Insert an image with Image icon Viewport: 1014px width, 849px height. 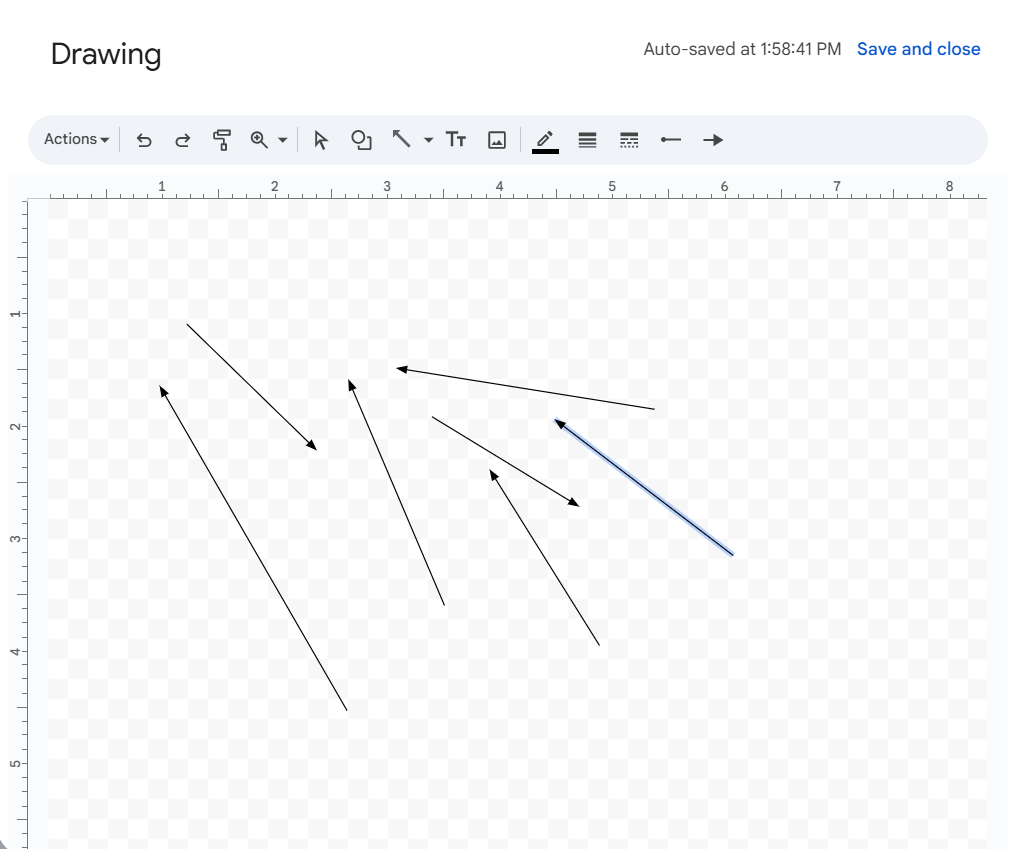coord(497,140)
